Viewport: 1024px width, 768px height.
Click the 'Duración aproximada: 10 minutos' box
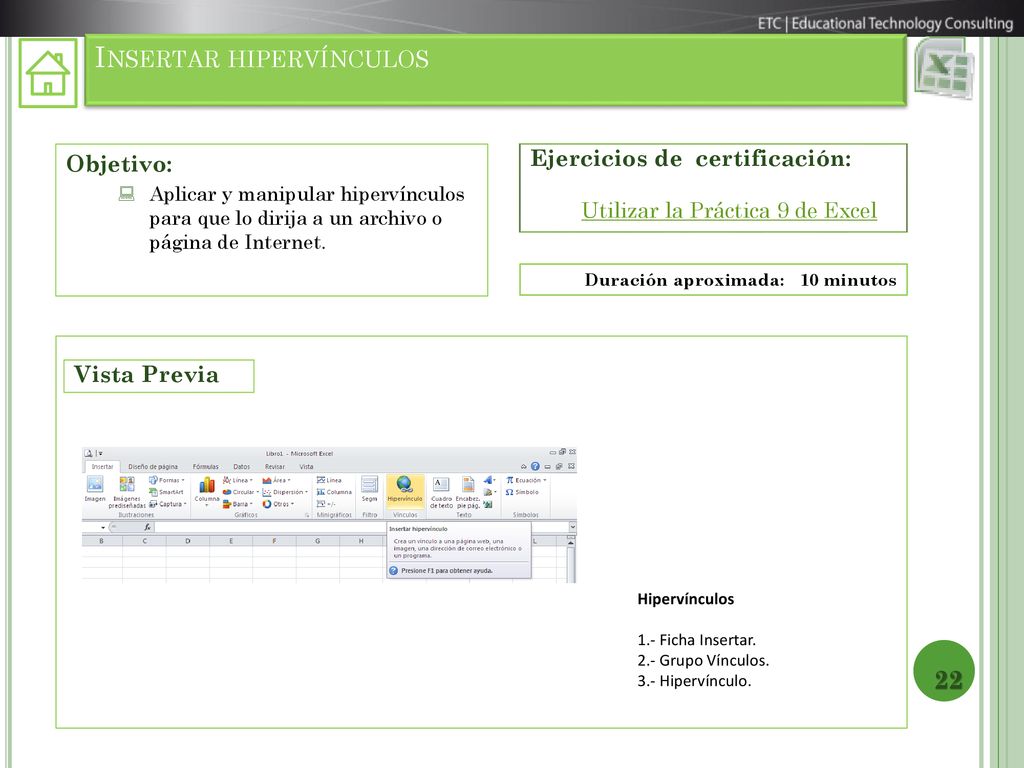[x=713, y=280]
